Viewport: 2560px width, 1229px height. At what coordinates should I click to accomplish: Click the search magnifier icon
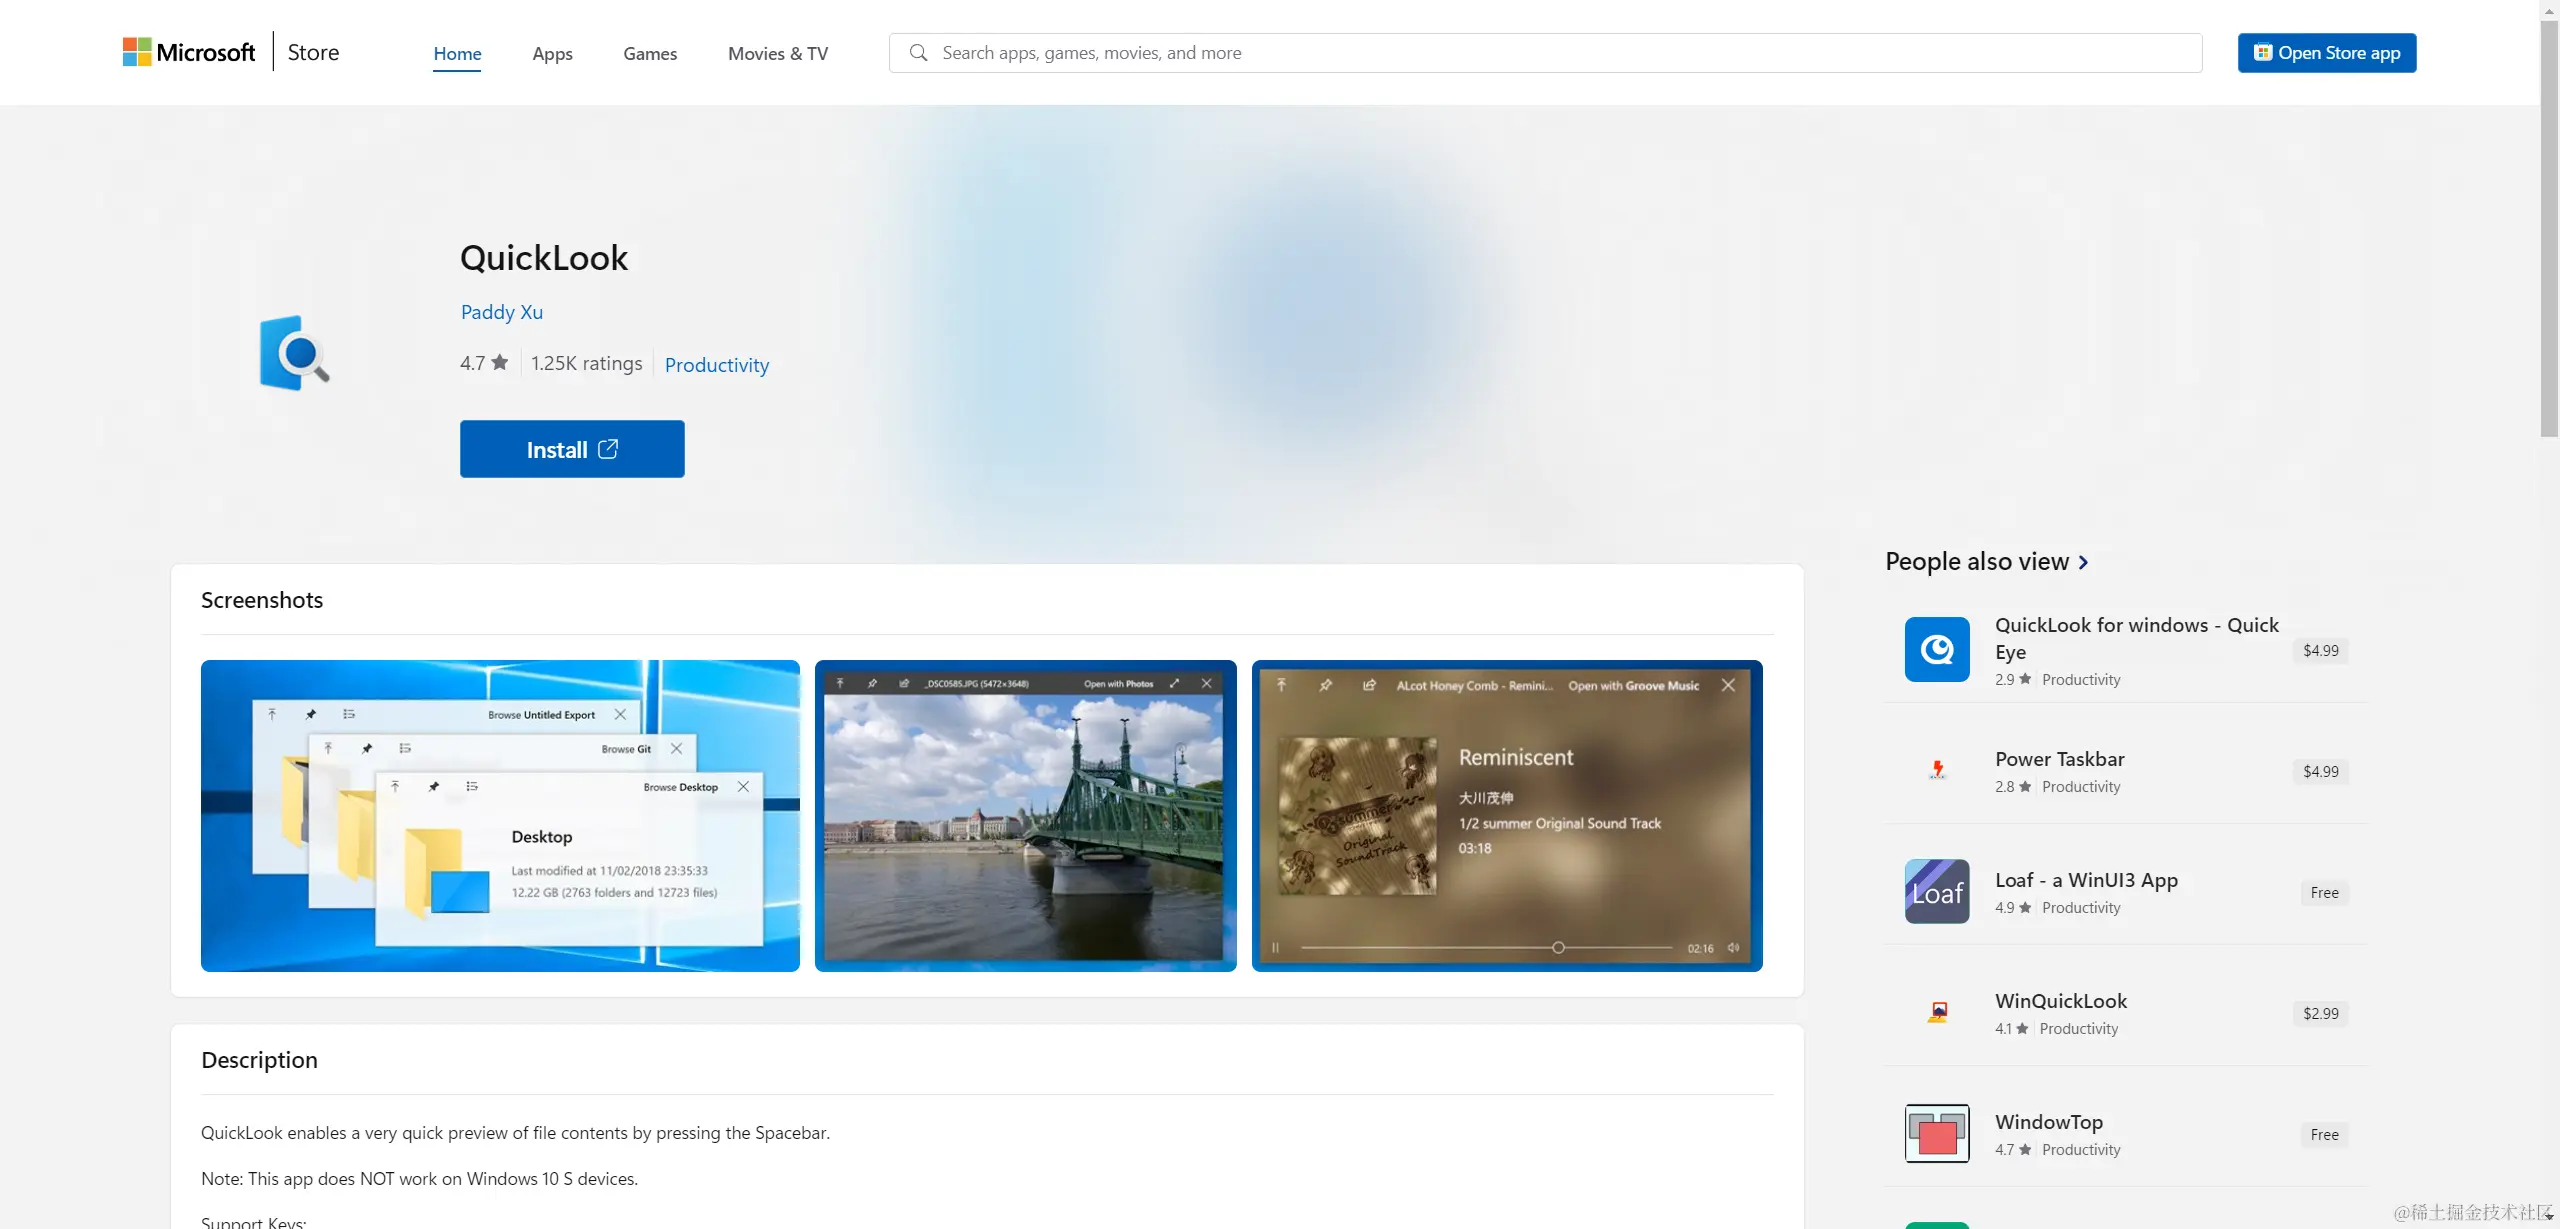(x=918, y=52)
